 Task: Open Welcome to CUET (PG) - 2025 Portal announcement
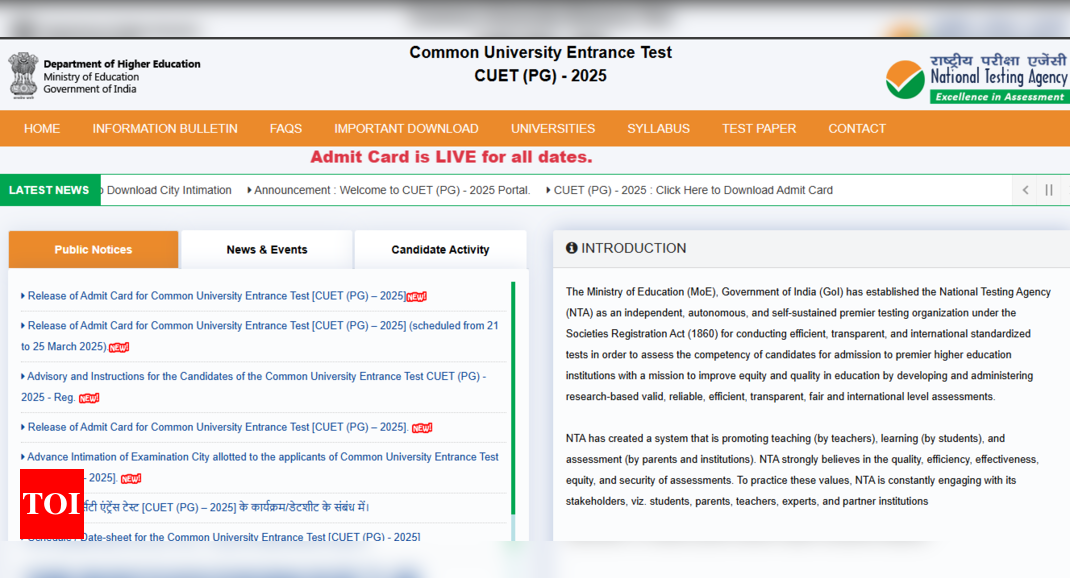tap(388, 190)
